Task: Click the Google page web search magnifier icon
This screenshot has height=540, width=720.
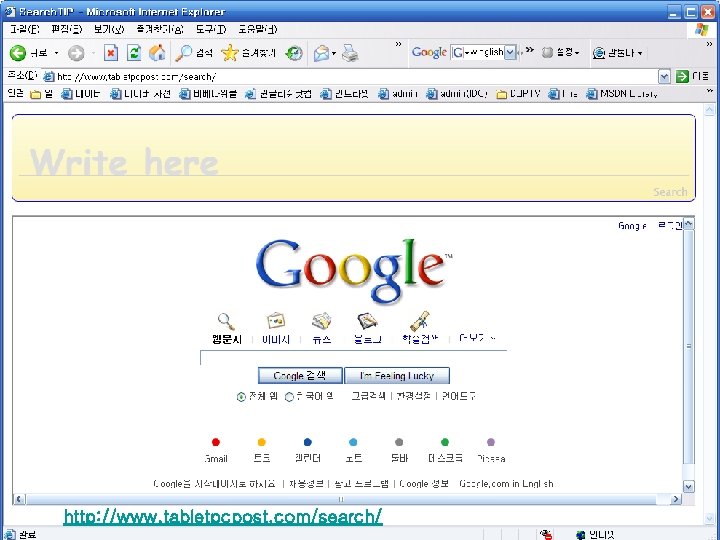Action: pyautogui.click(x=226, y=321)
